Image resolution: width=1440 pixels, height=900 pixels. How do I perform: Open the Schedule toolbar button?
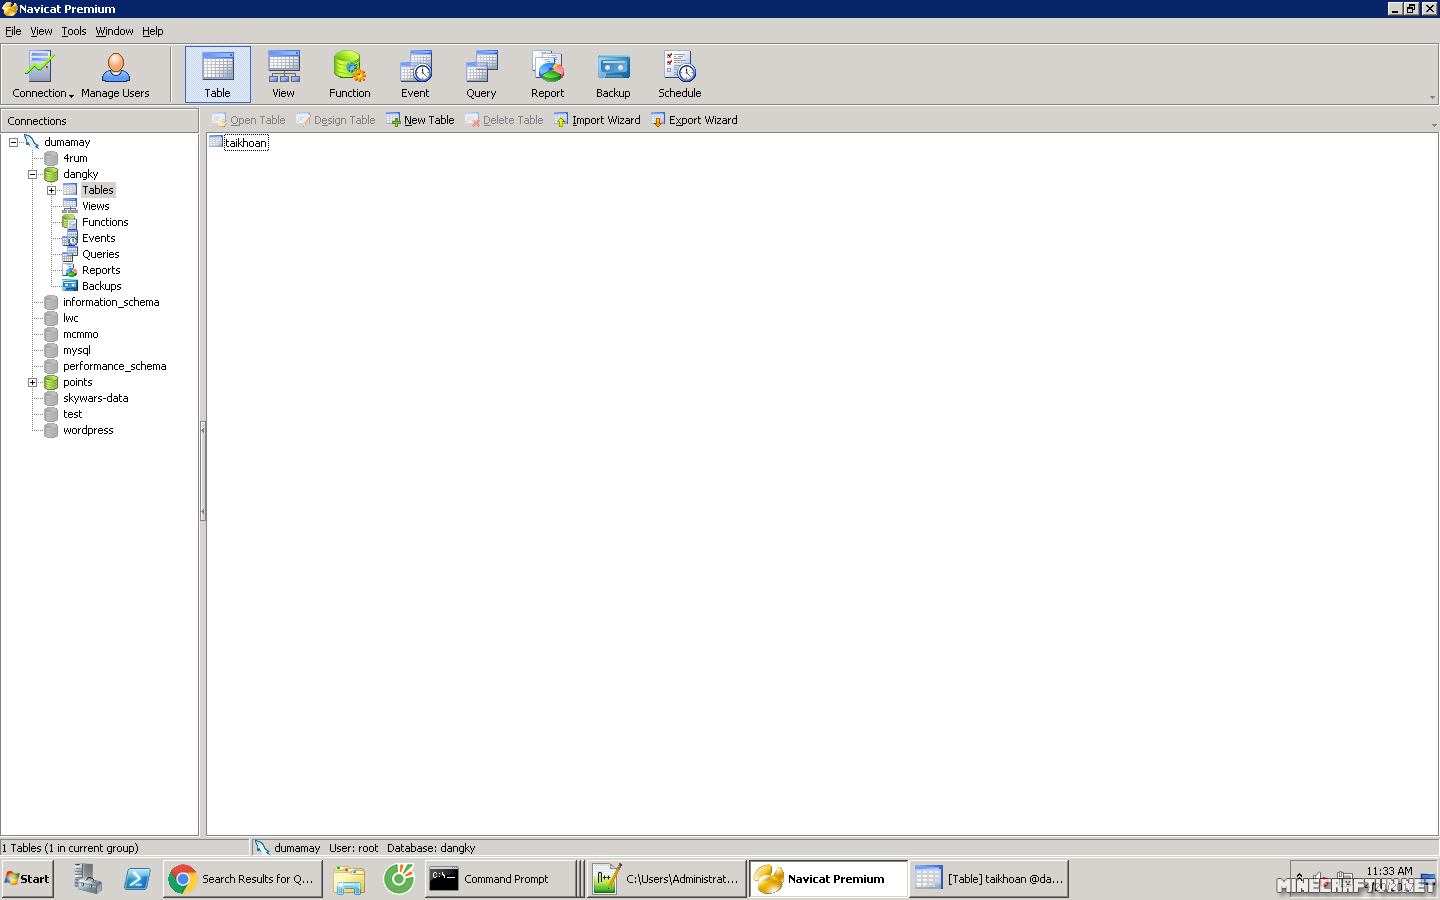pos(680,75)
